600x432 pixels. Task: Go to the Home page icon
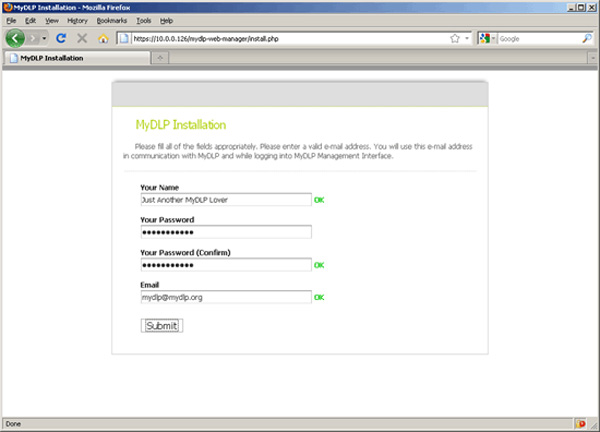103,38
